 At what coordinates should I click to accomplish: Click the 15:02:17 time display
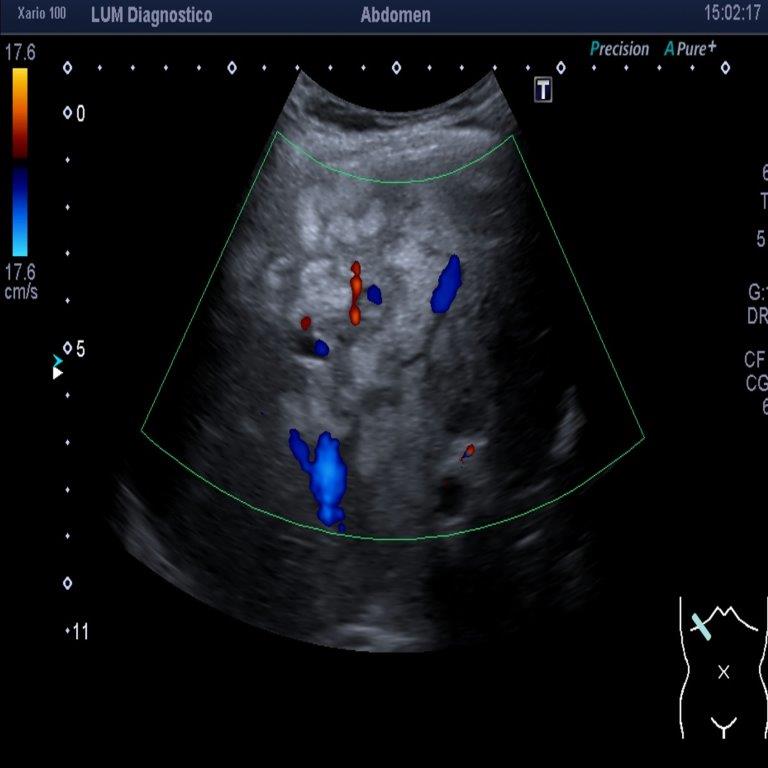[732, 14]
